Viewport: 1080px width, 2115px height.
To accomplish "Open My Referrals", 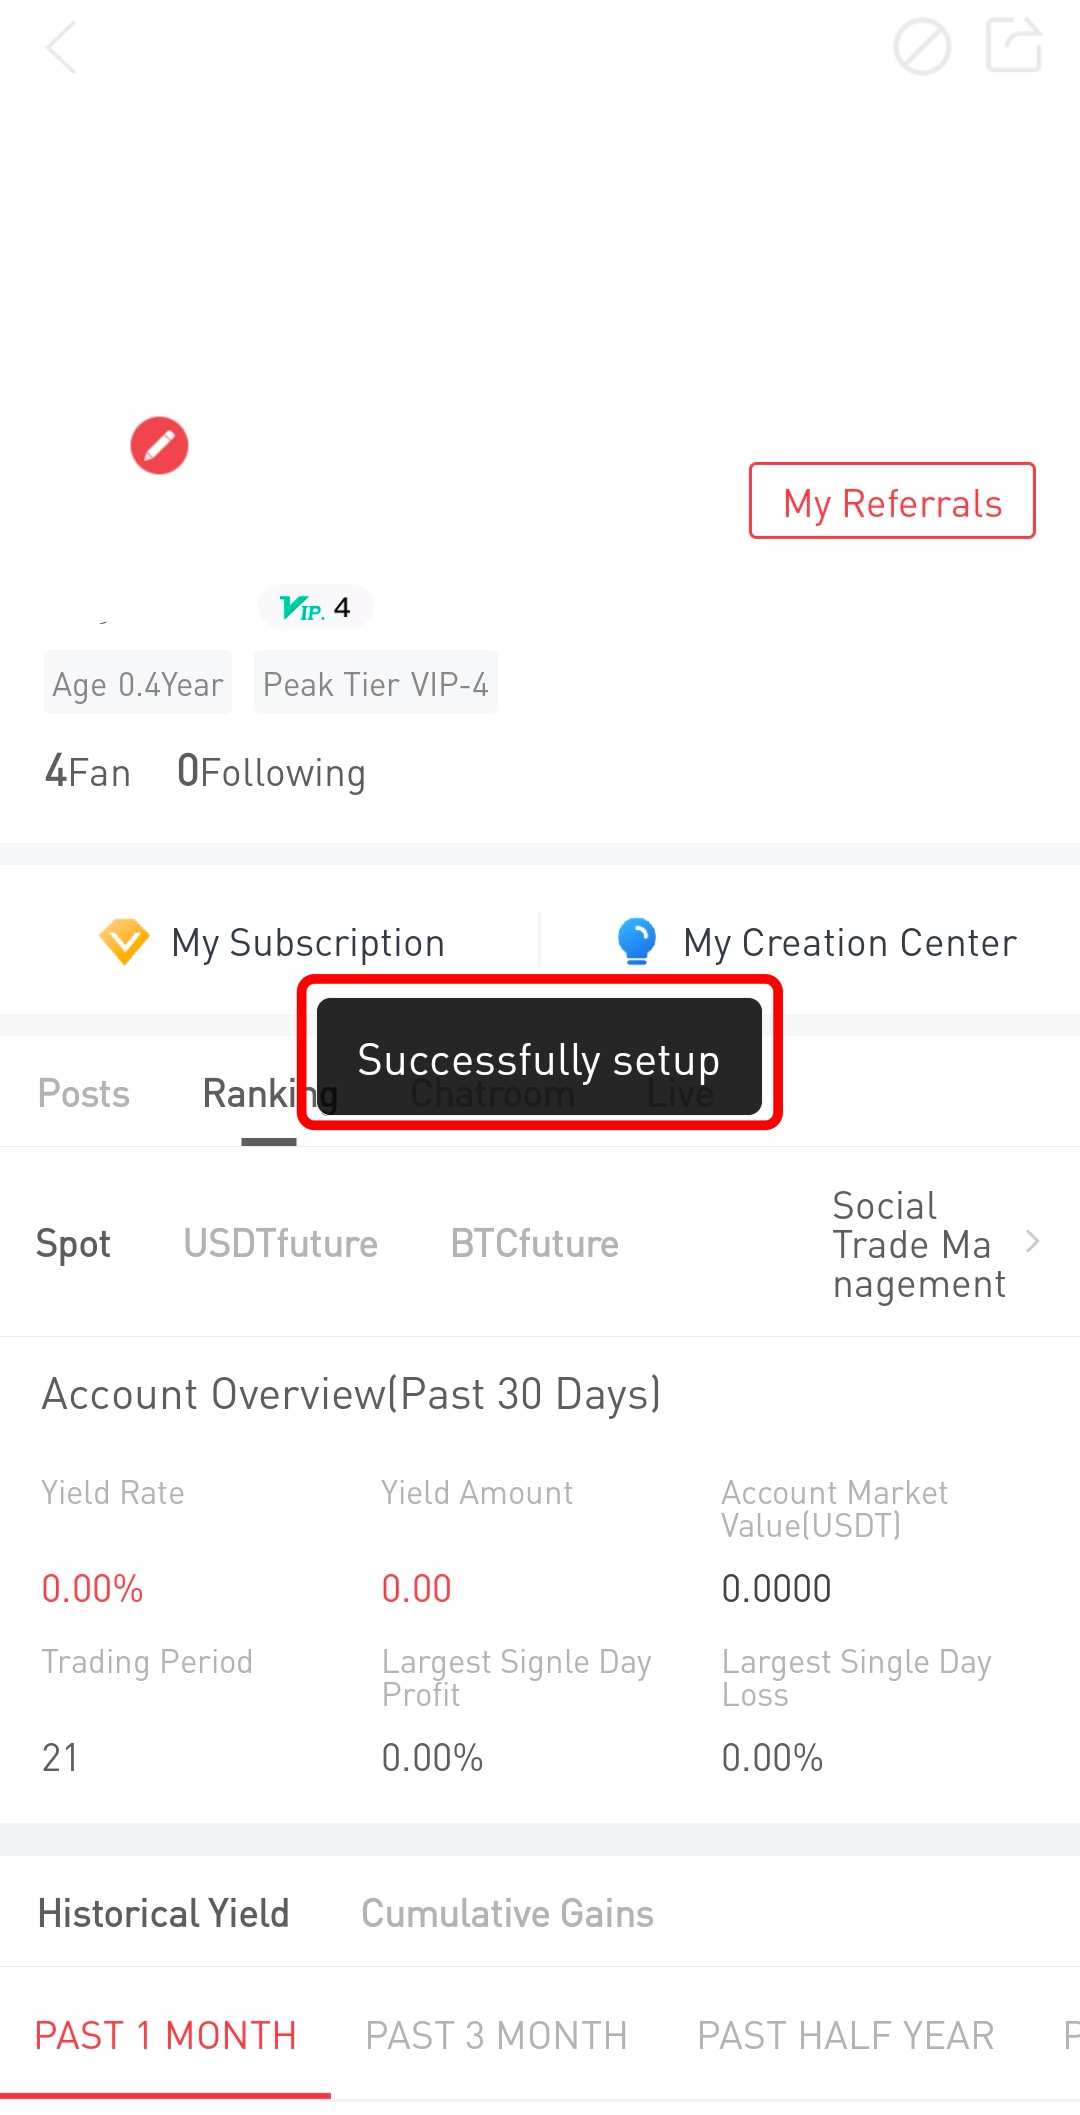I will point(892,501).
